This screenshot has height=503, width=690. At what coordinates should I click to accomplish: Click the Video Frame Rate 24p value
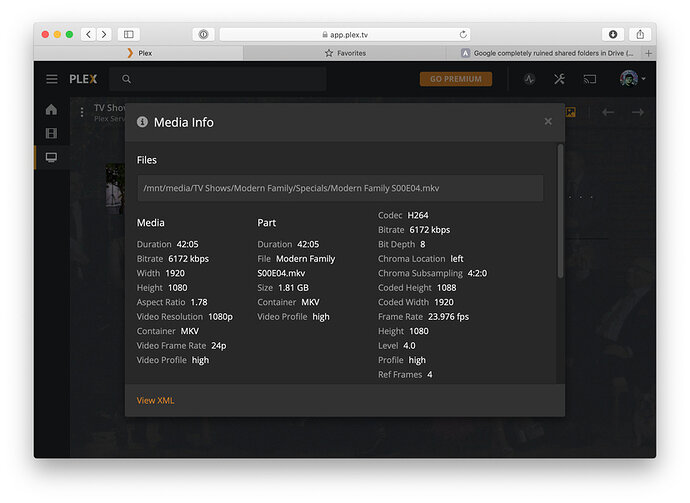click(x=219, y=346)
